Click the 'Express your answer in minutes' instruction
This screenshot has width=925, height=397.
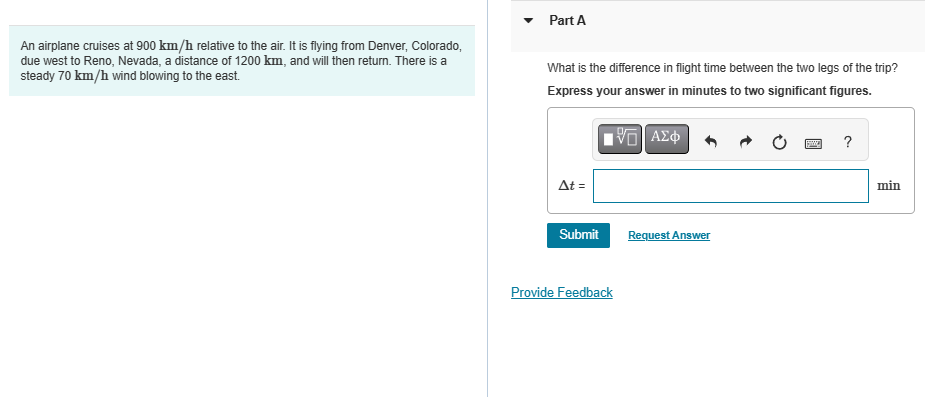709,91
